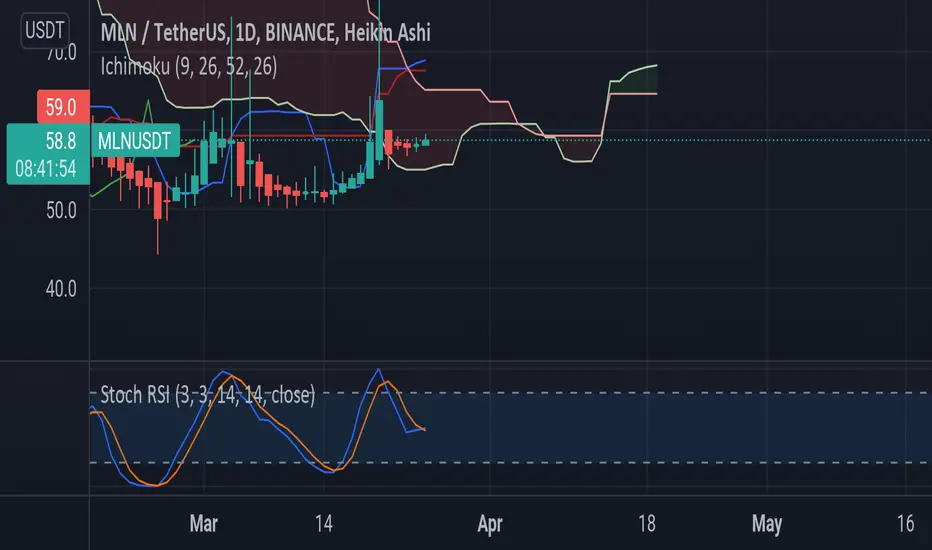Click the red 59.0 price label

pos(64,107)
